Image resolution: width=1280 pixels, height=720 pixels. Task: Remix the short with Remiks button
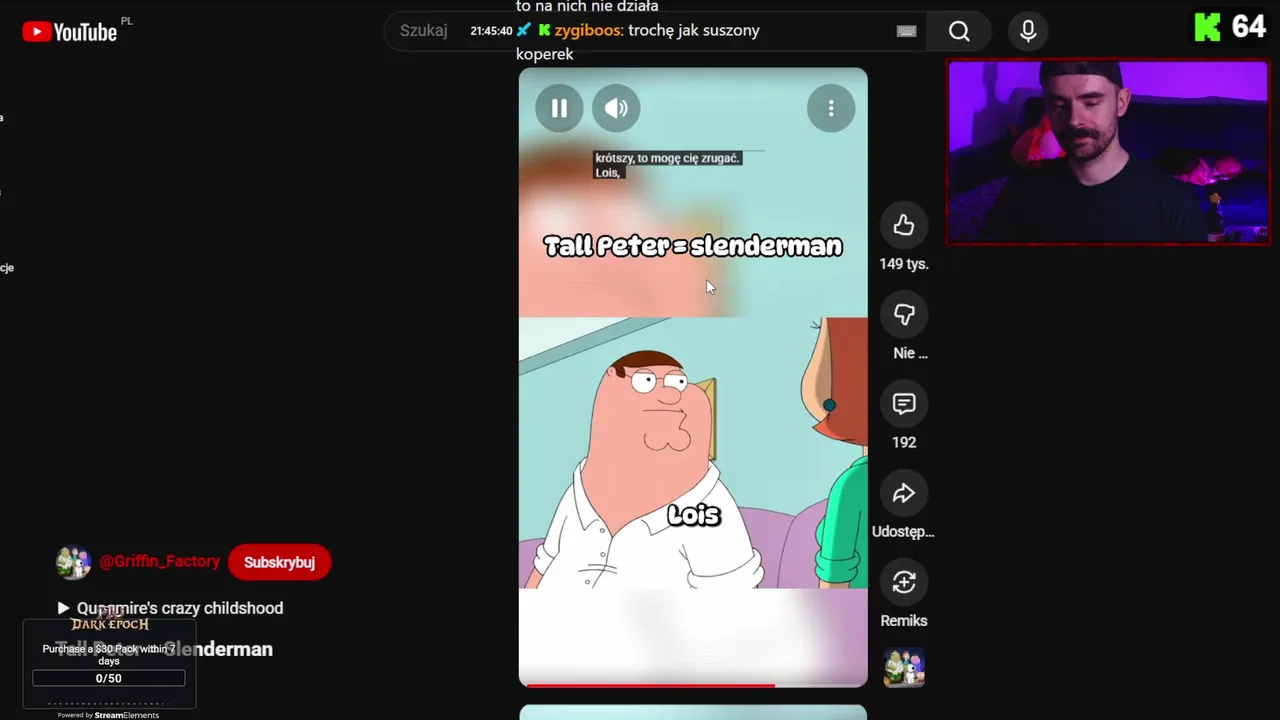point(904,582)
